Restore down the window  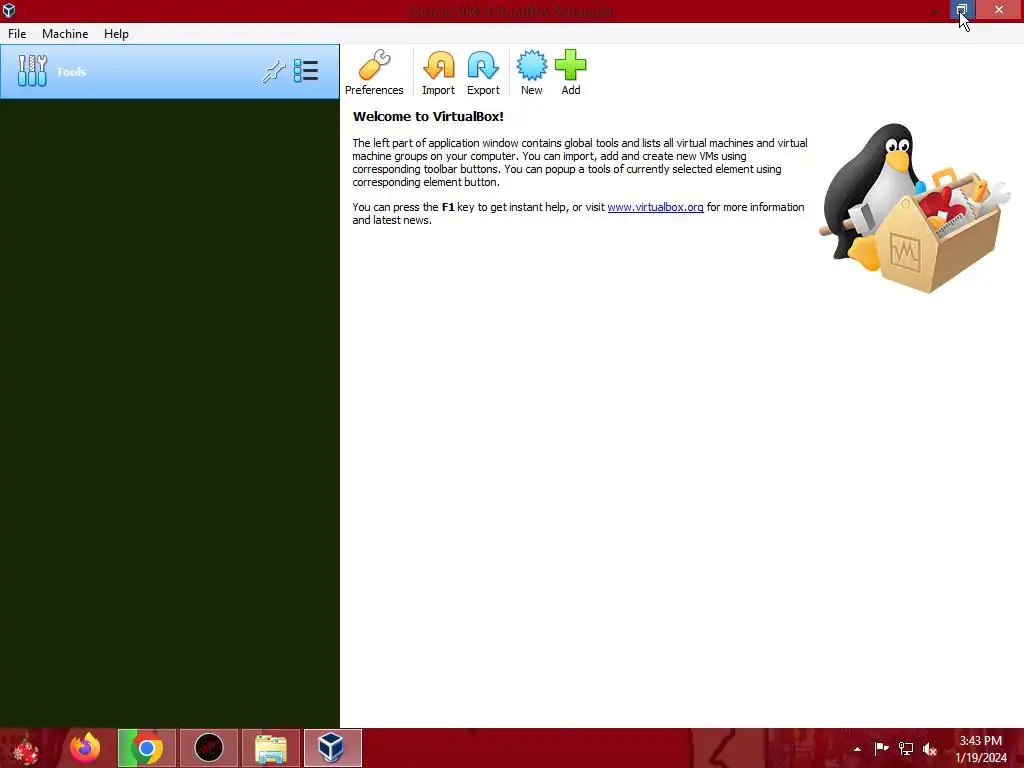pyautogui.click(x=962, y=10)
